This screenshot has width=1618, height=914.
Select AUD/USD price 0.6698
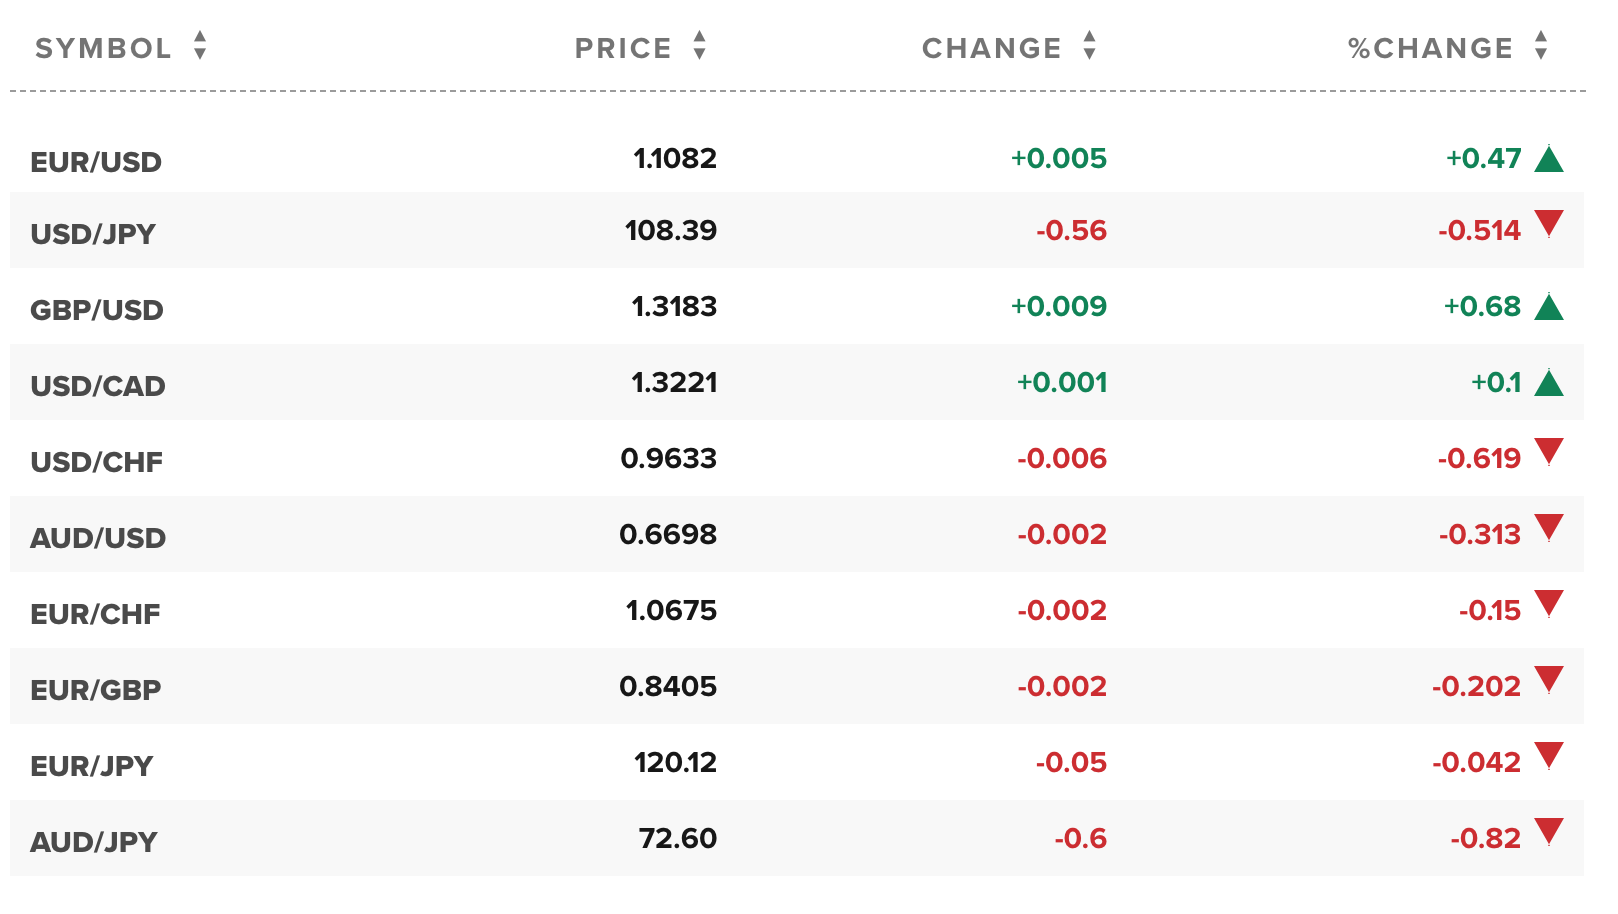tap(668, 534)
